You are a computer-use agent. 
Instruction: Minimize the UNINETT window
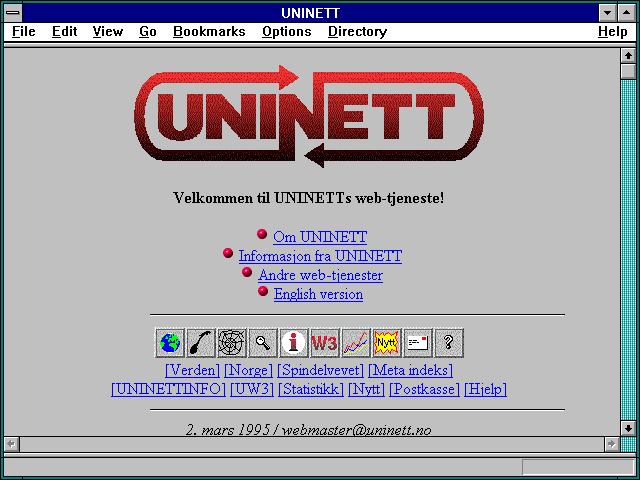point(607,13)
